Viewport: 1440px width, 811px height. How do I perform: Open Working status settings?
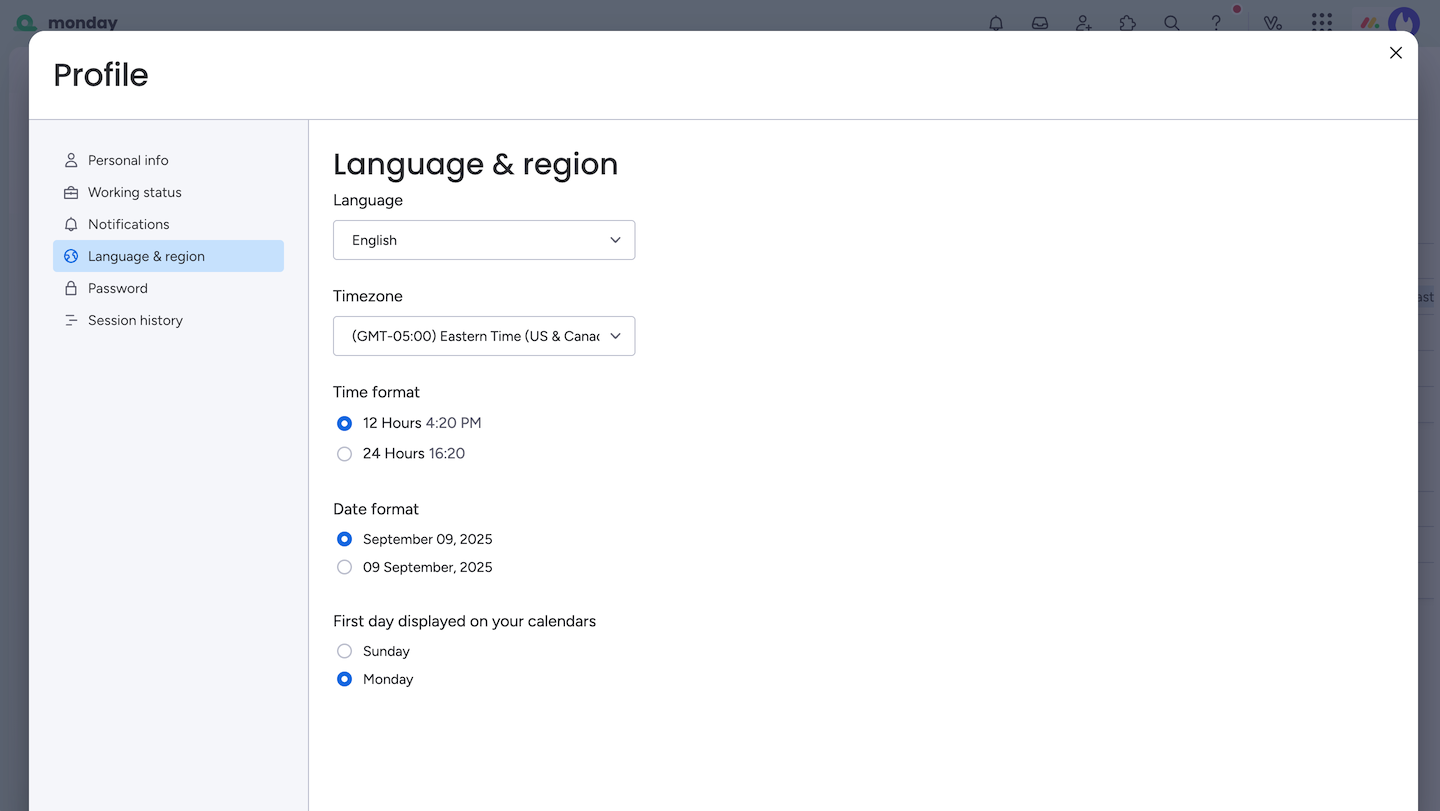tap(168, 192)
